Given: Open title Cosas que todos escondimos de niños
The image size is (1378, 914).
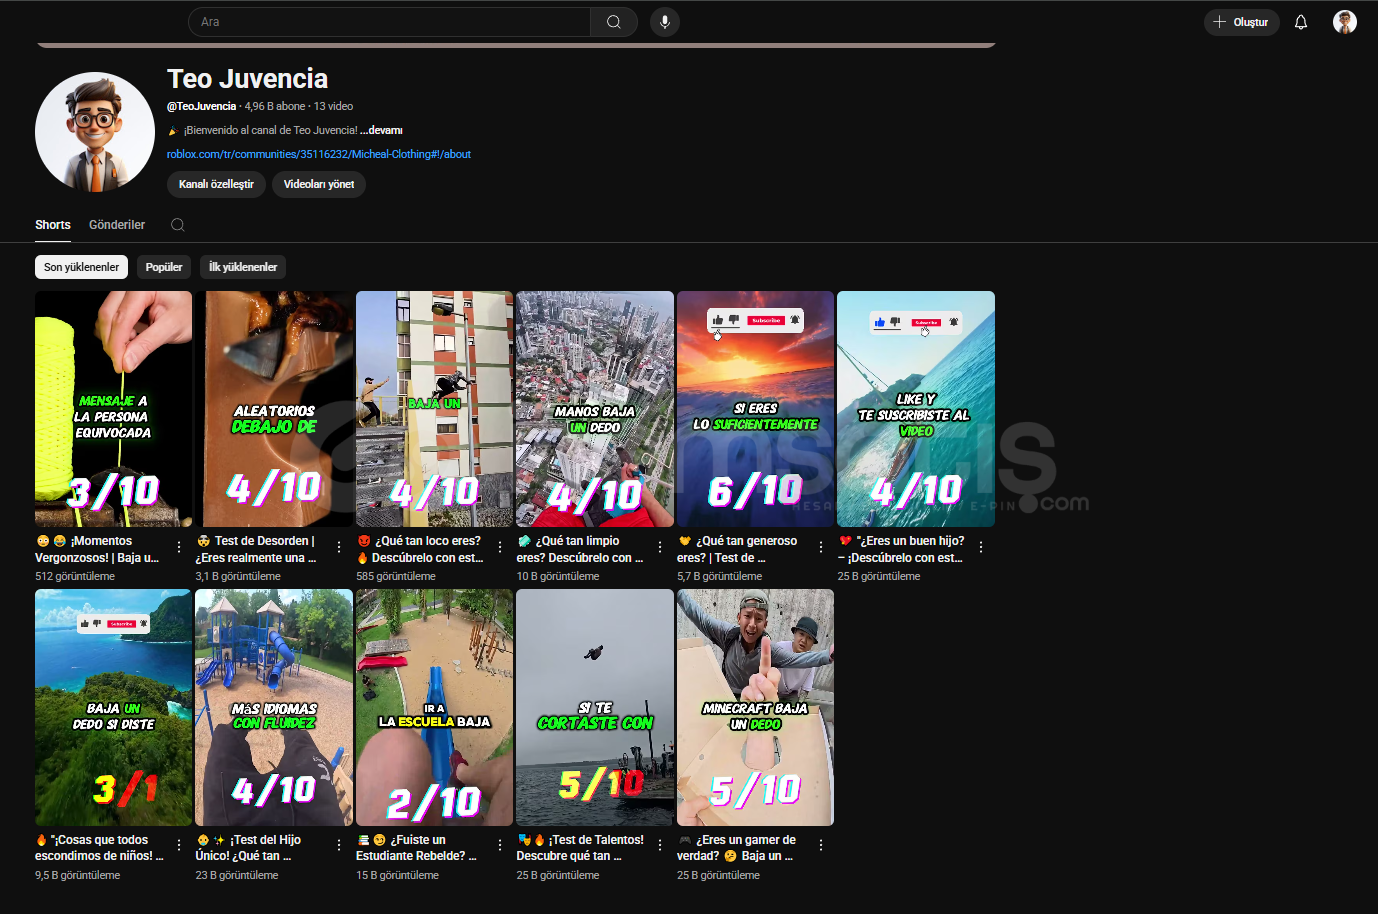Looking at the screenshot, I should pyautogui.click(x=99, y=848).
